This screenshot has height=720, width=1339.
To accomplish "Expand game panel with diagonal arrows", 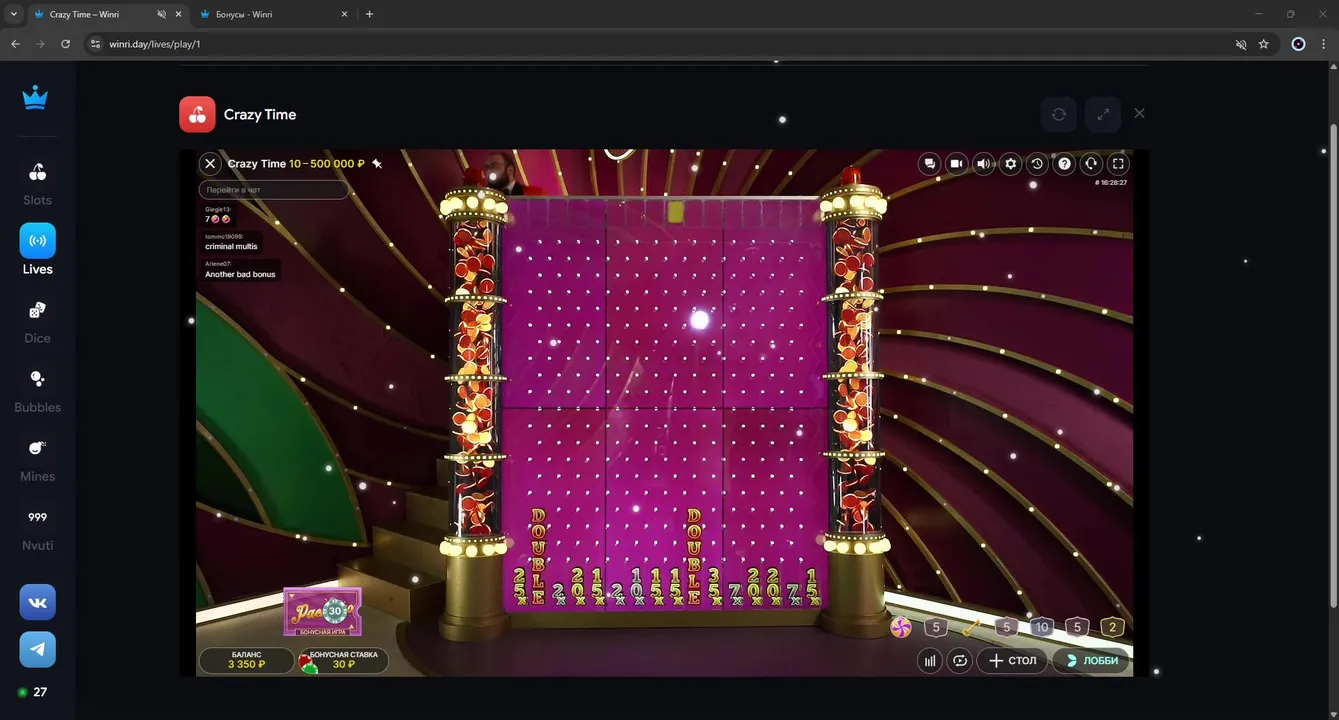I will 1103,114.
